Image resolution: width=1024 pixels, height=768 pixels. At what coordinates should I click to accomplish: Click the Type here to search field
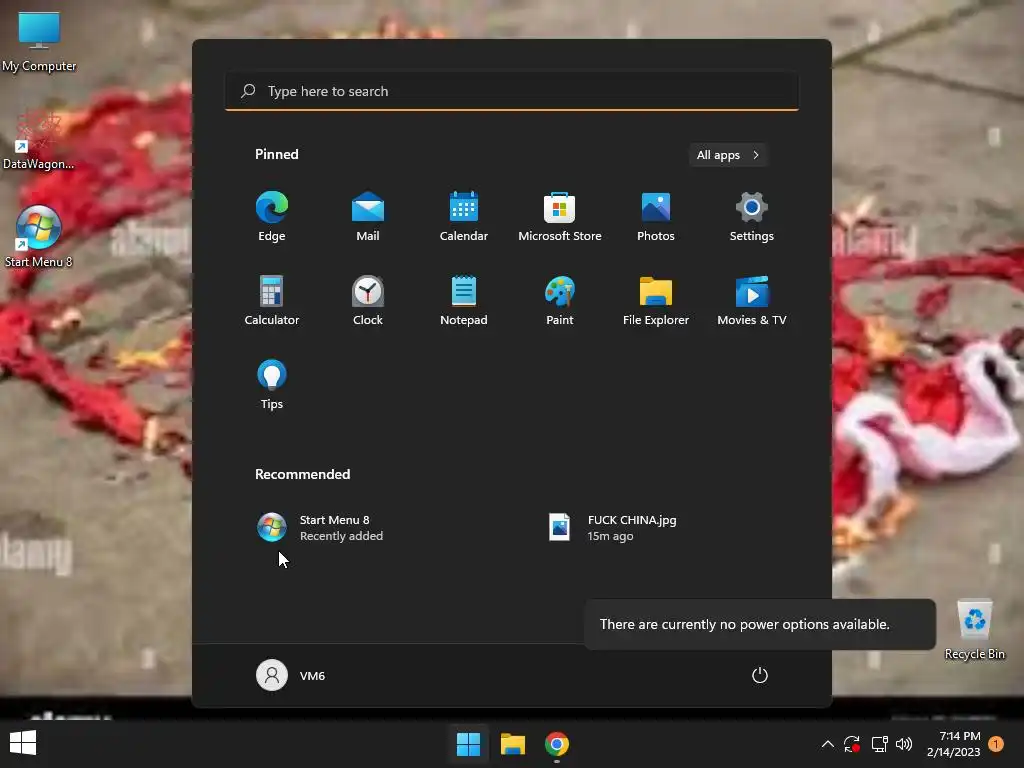pos(512,91)
